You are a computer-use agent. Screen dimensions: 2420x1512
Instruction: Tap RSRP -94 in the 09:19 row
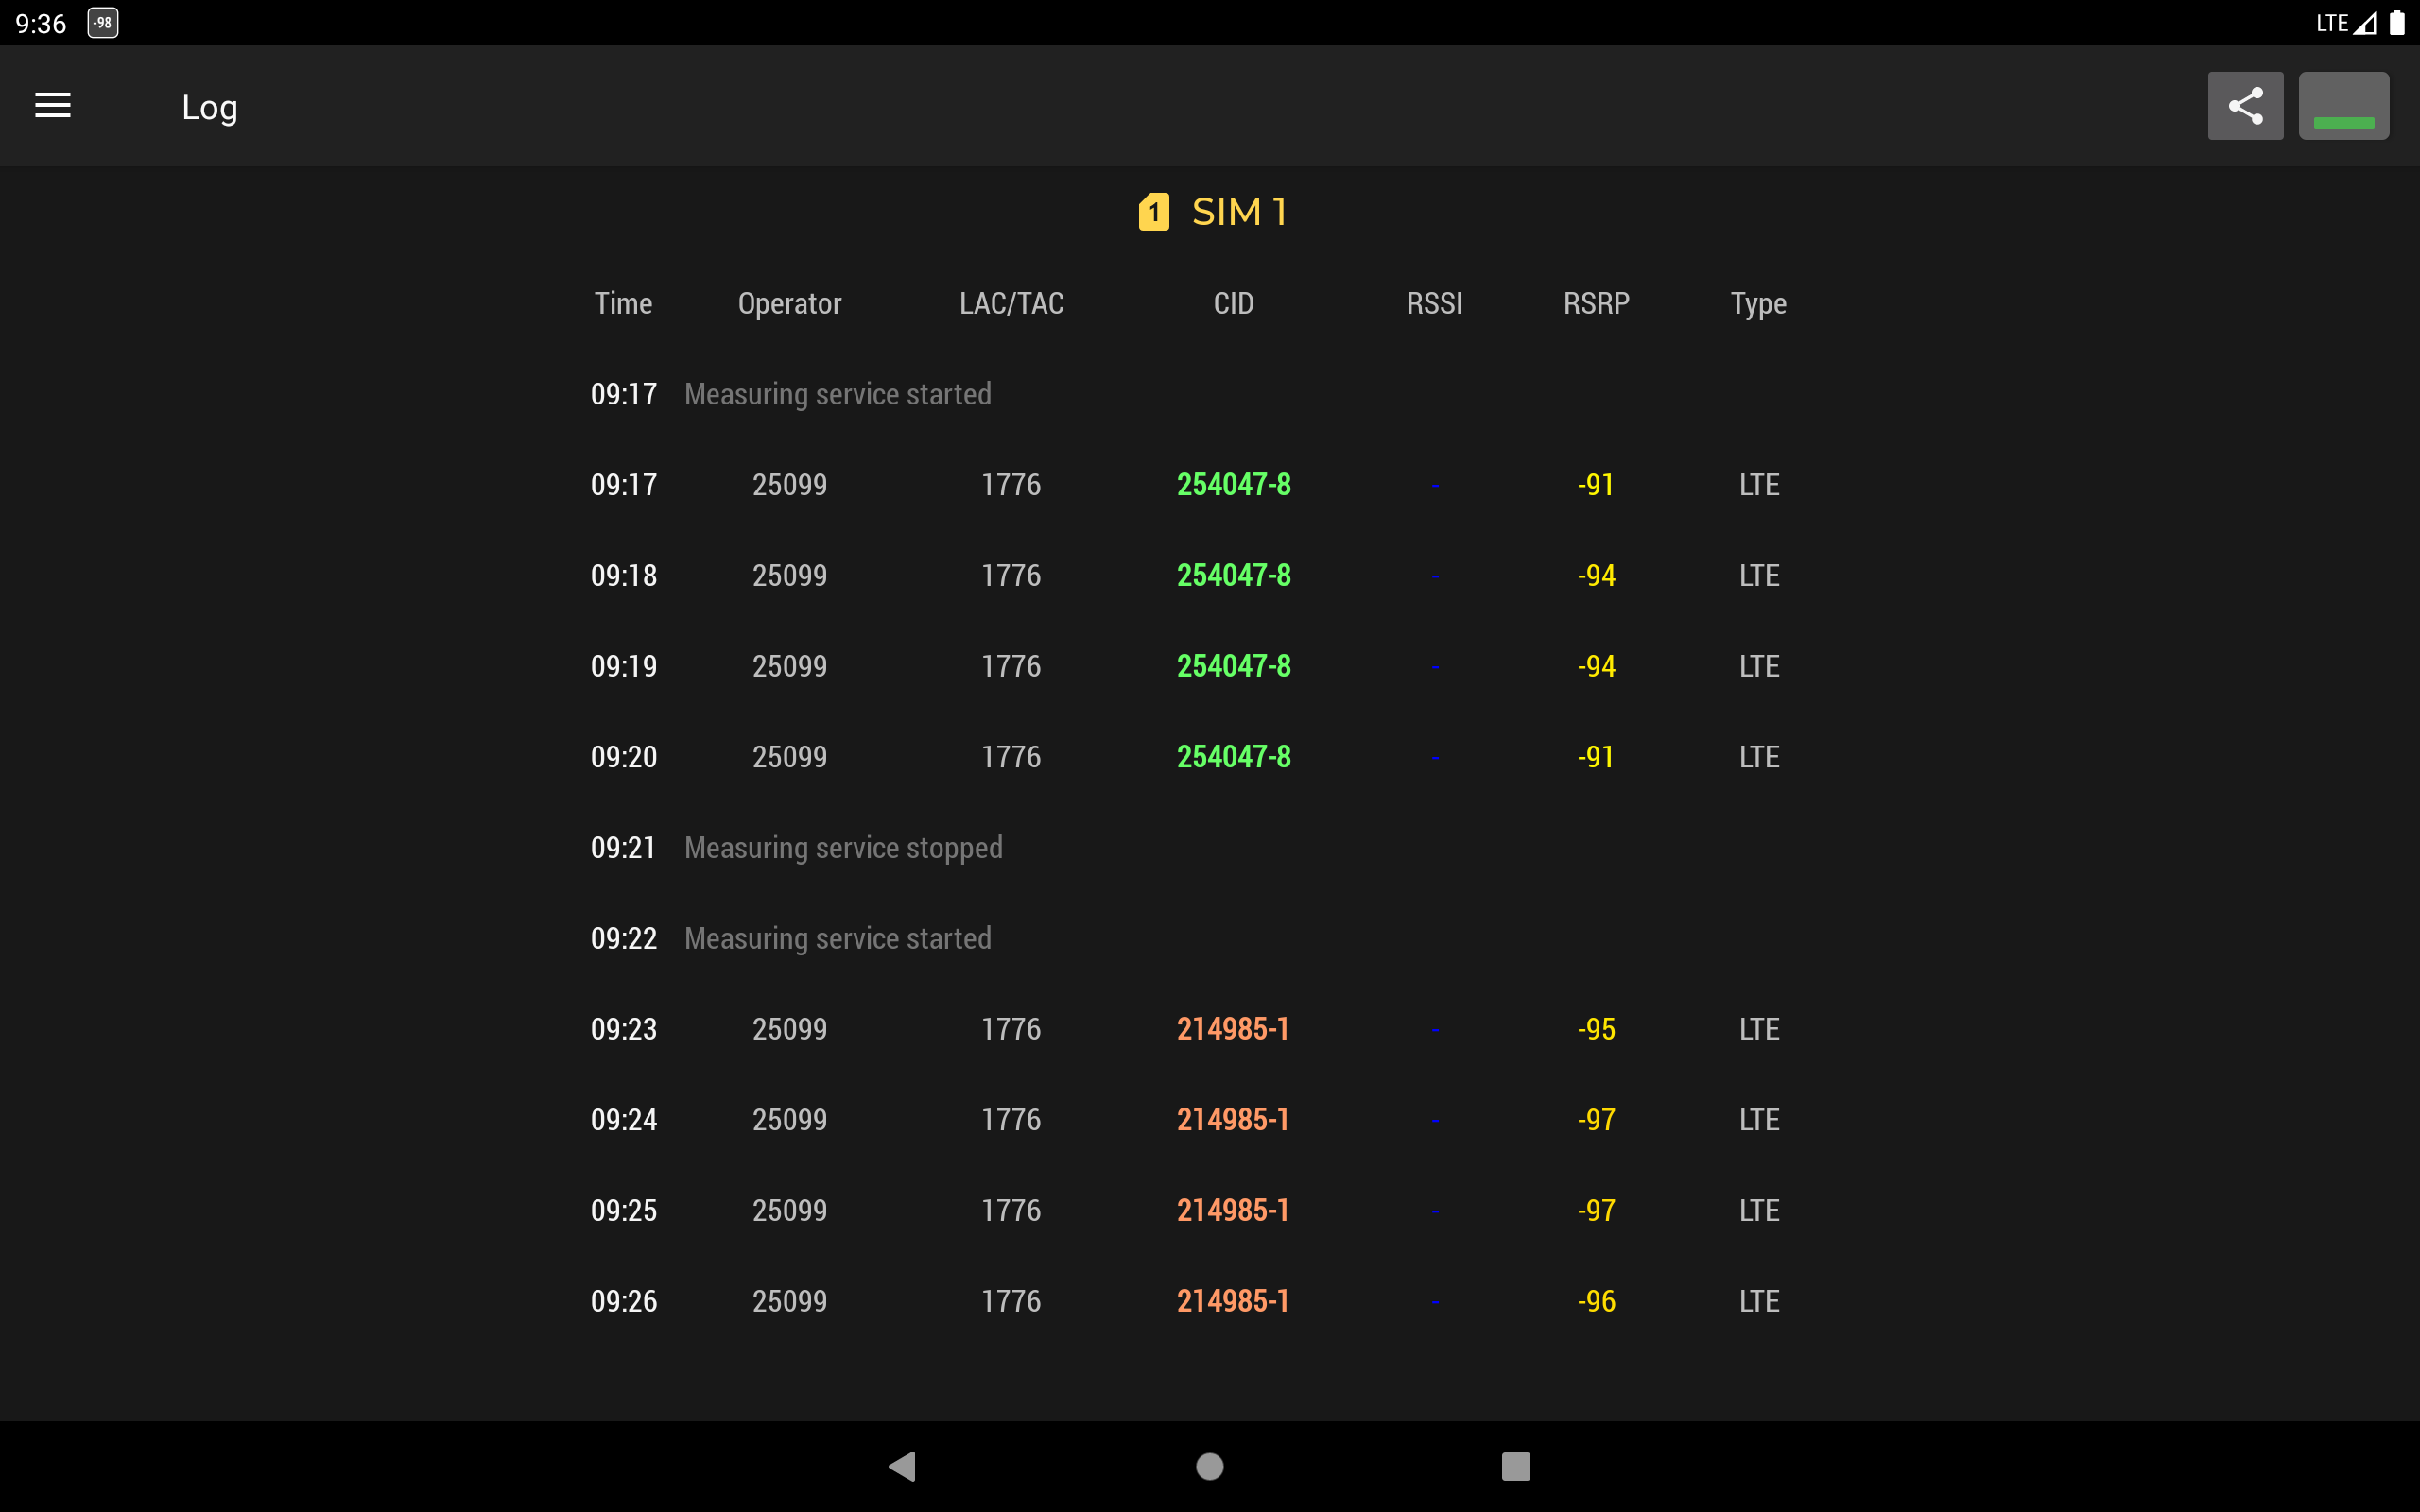[x=1596, y=666]
